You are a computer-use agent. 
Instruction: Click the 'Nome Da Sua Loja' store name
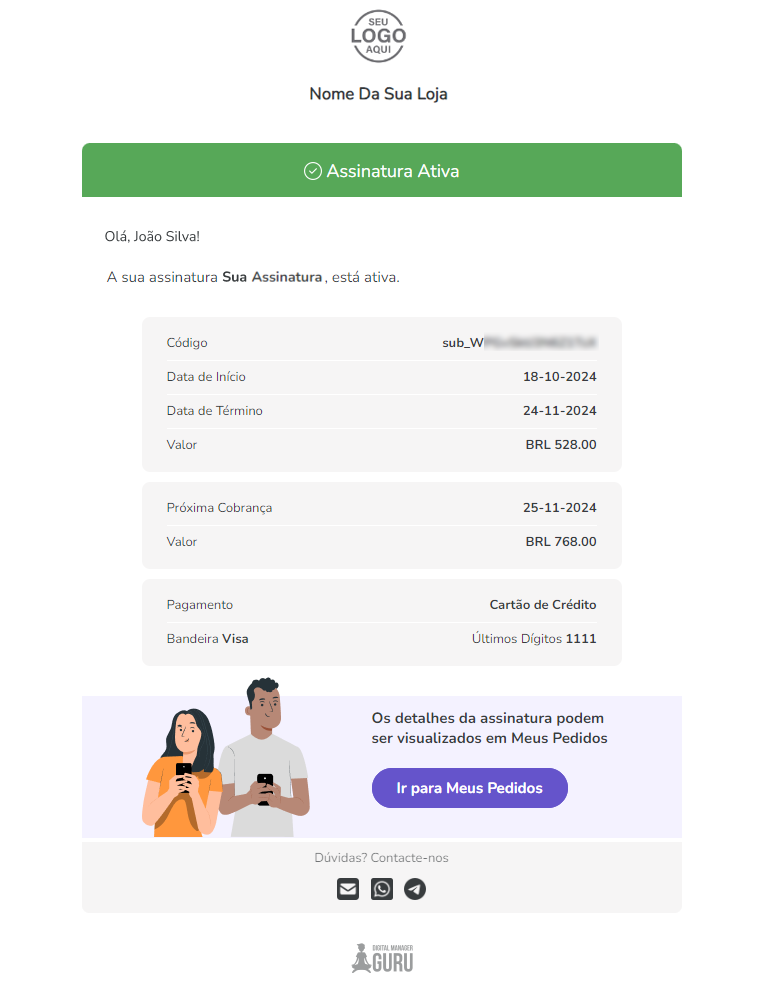point(379,94)
